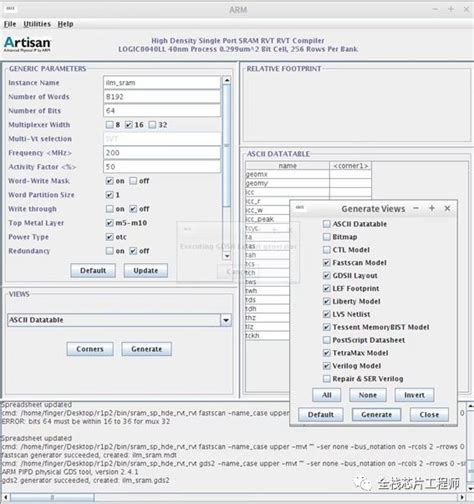Check ASCII Datatable in Generate Views

327,224
